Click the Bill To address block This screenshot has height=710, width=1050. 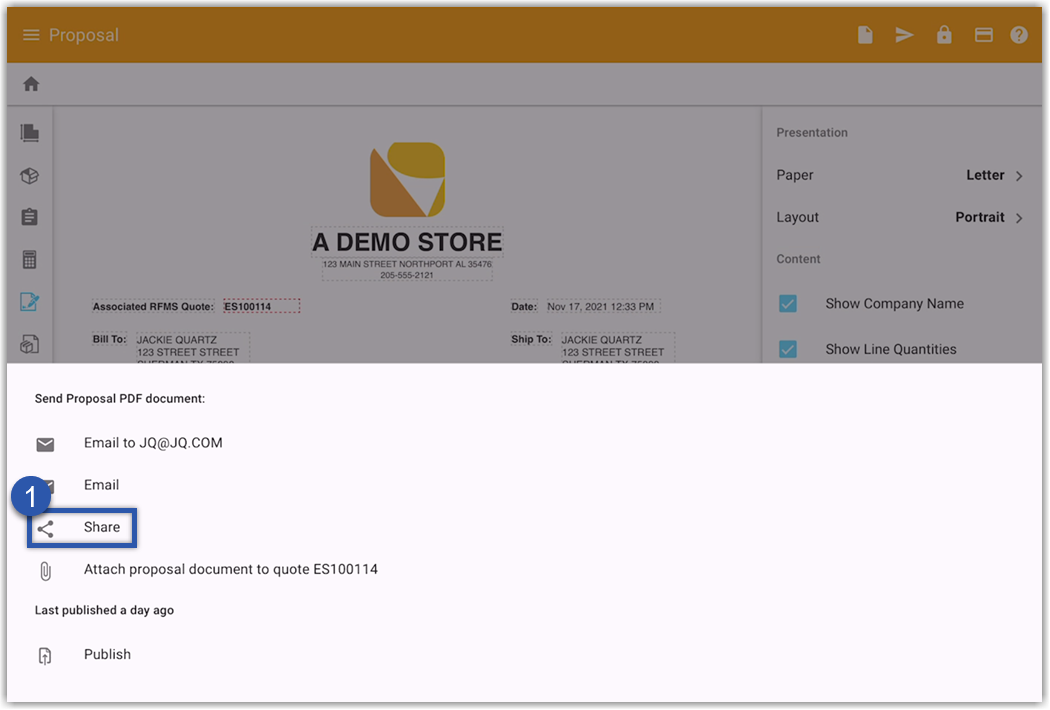pyautogui.click(x=192, y=348)
